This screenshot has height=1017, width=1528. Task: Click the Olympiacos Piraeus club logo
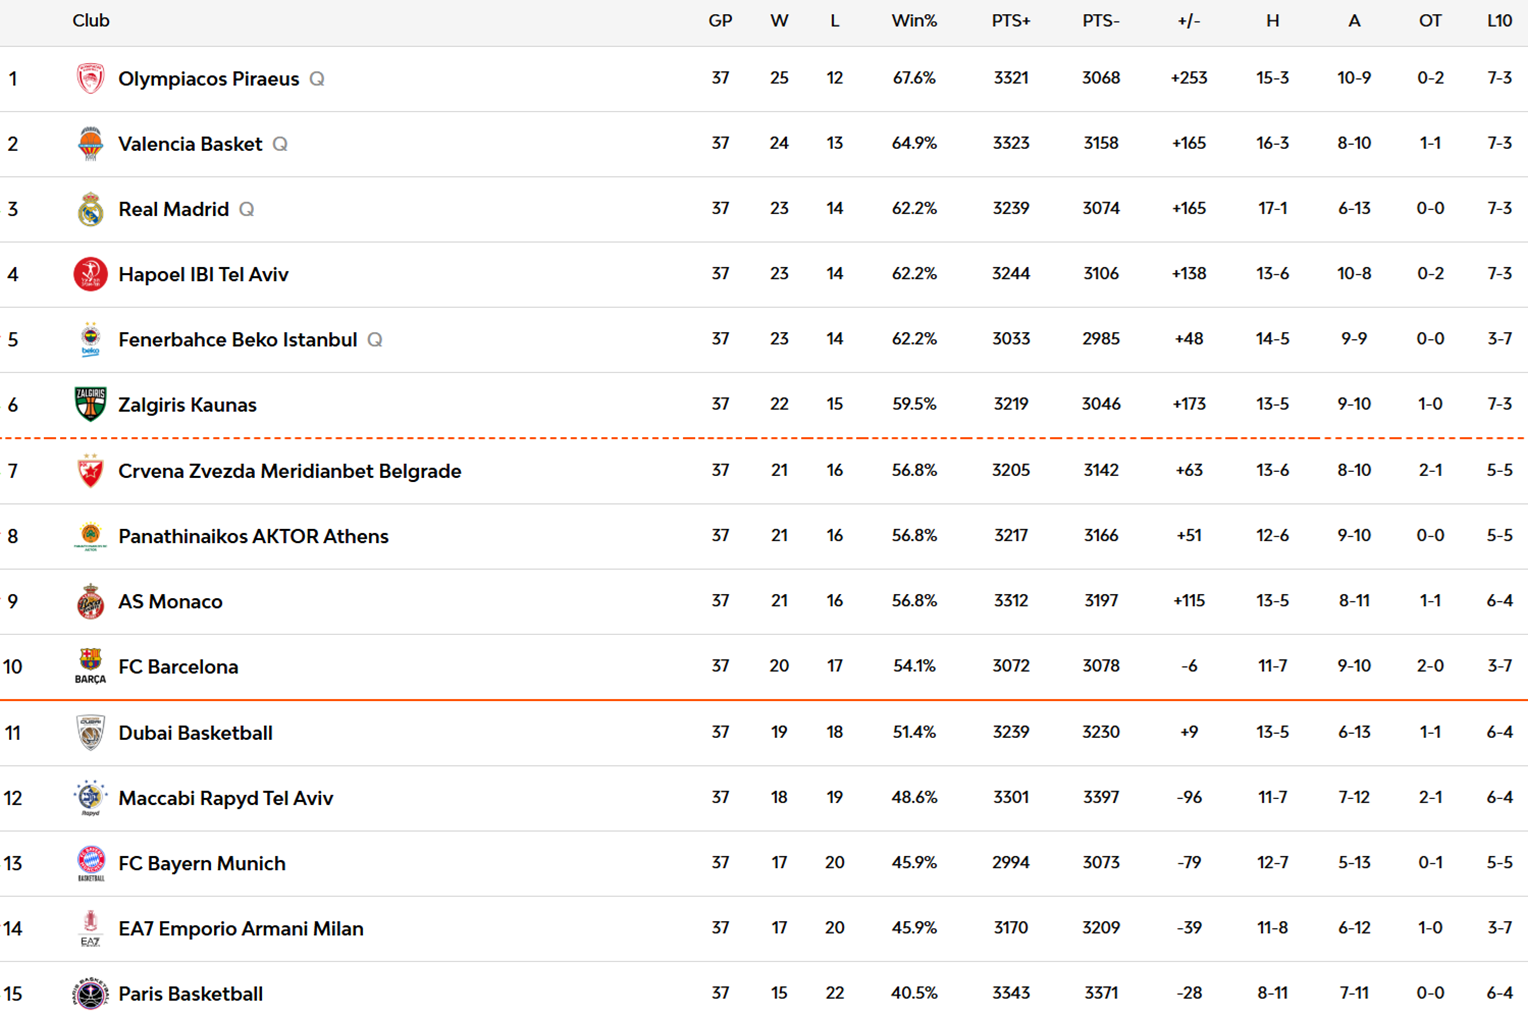pos(90,79)
